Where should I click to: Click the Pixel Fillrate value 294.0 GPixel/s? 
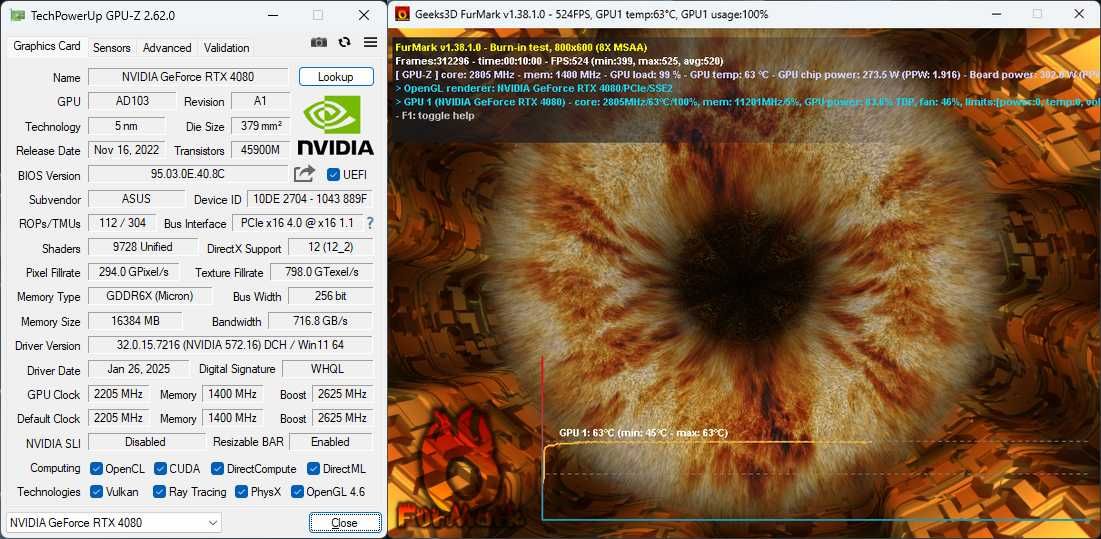pyautogui.click(x=133, y=272)
